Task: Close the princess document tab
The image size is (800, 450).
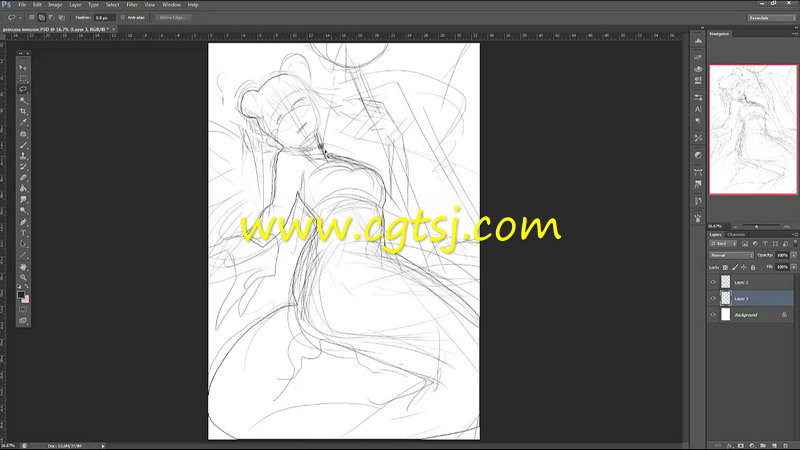Action: point(113,30)
